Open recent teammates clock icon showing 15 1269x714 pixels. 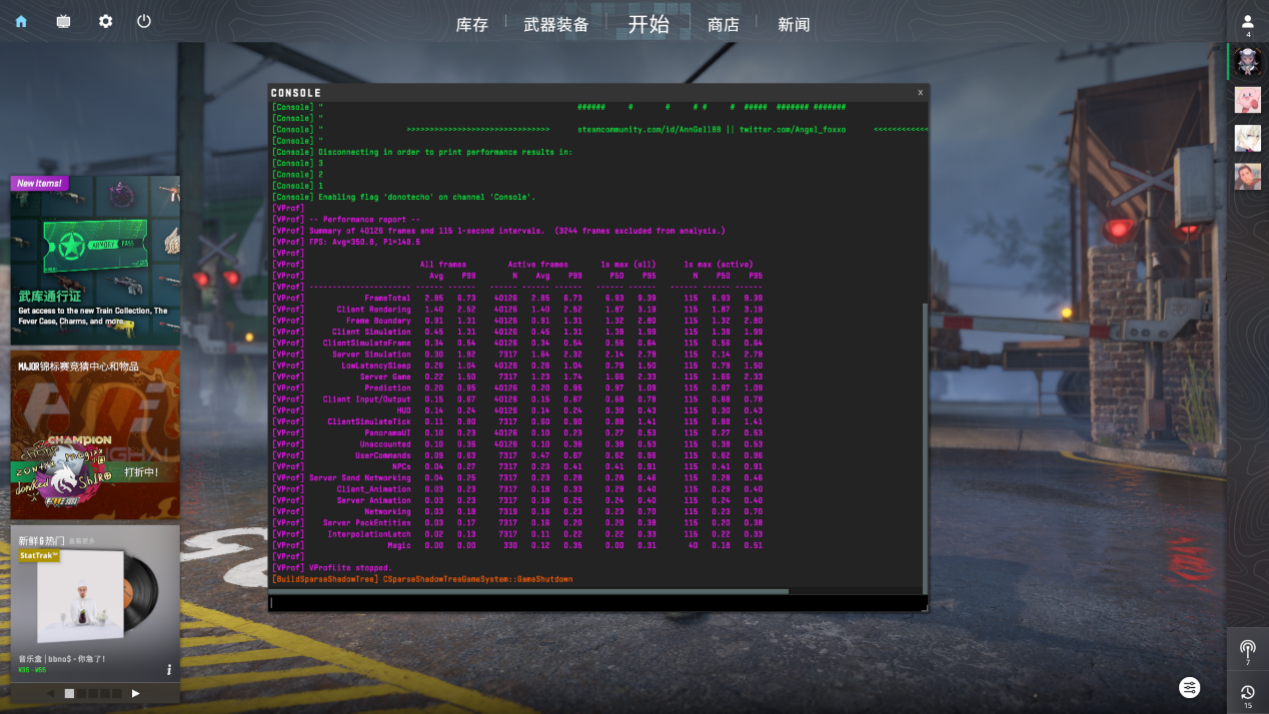(1247, 693)
